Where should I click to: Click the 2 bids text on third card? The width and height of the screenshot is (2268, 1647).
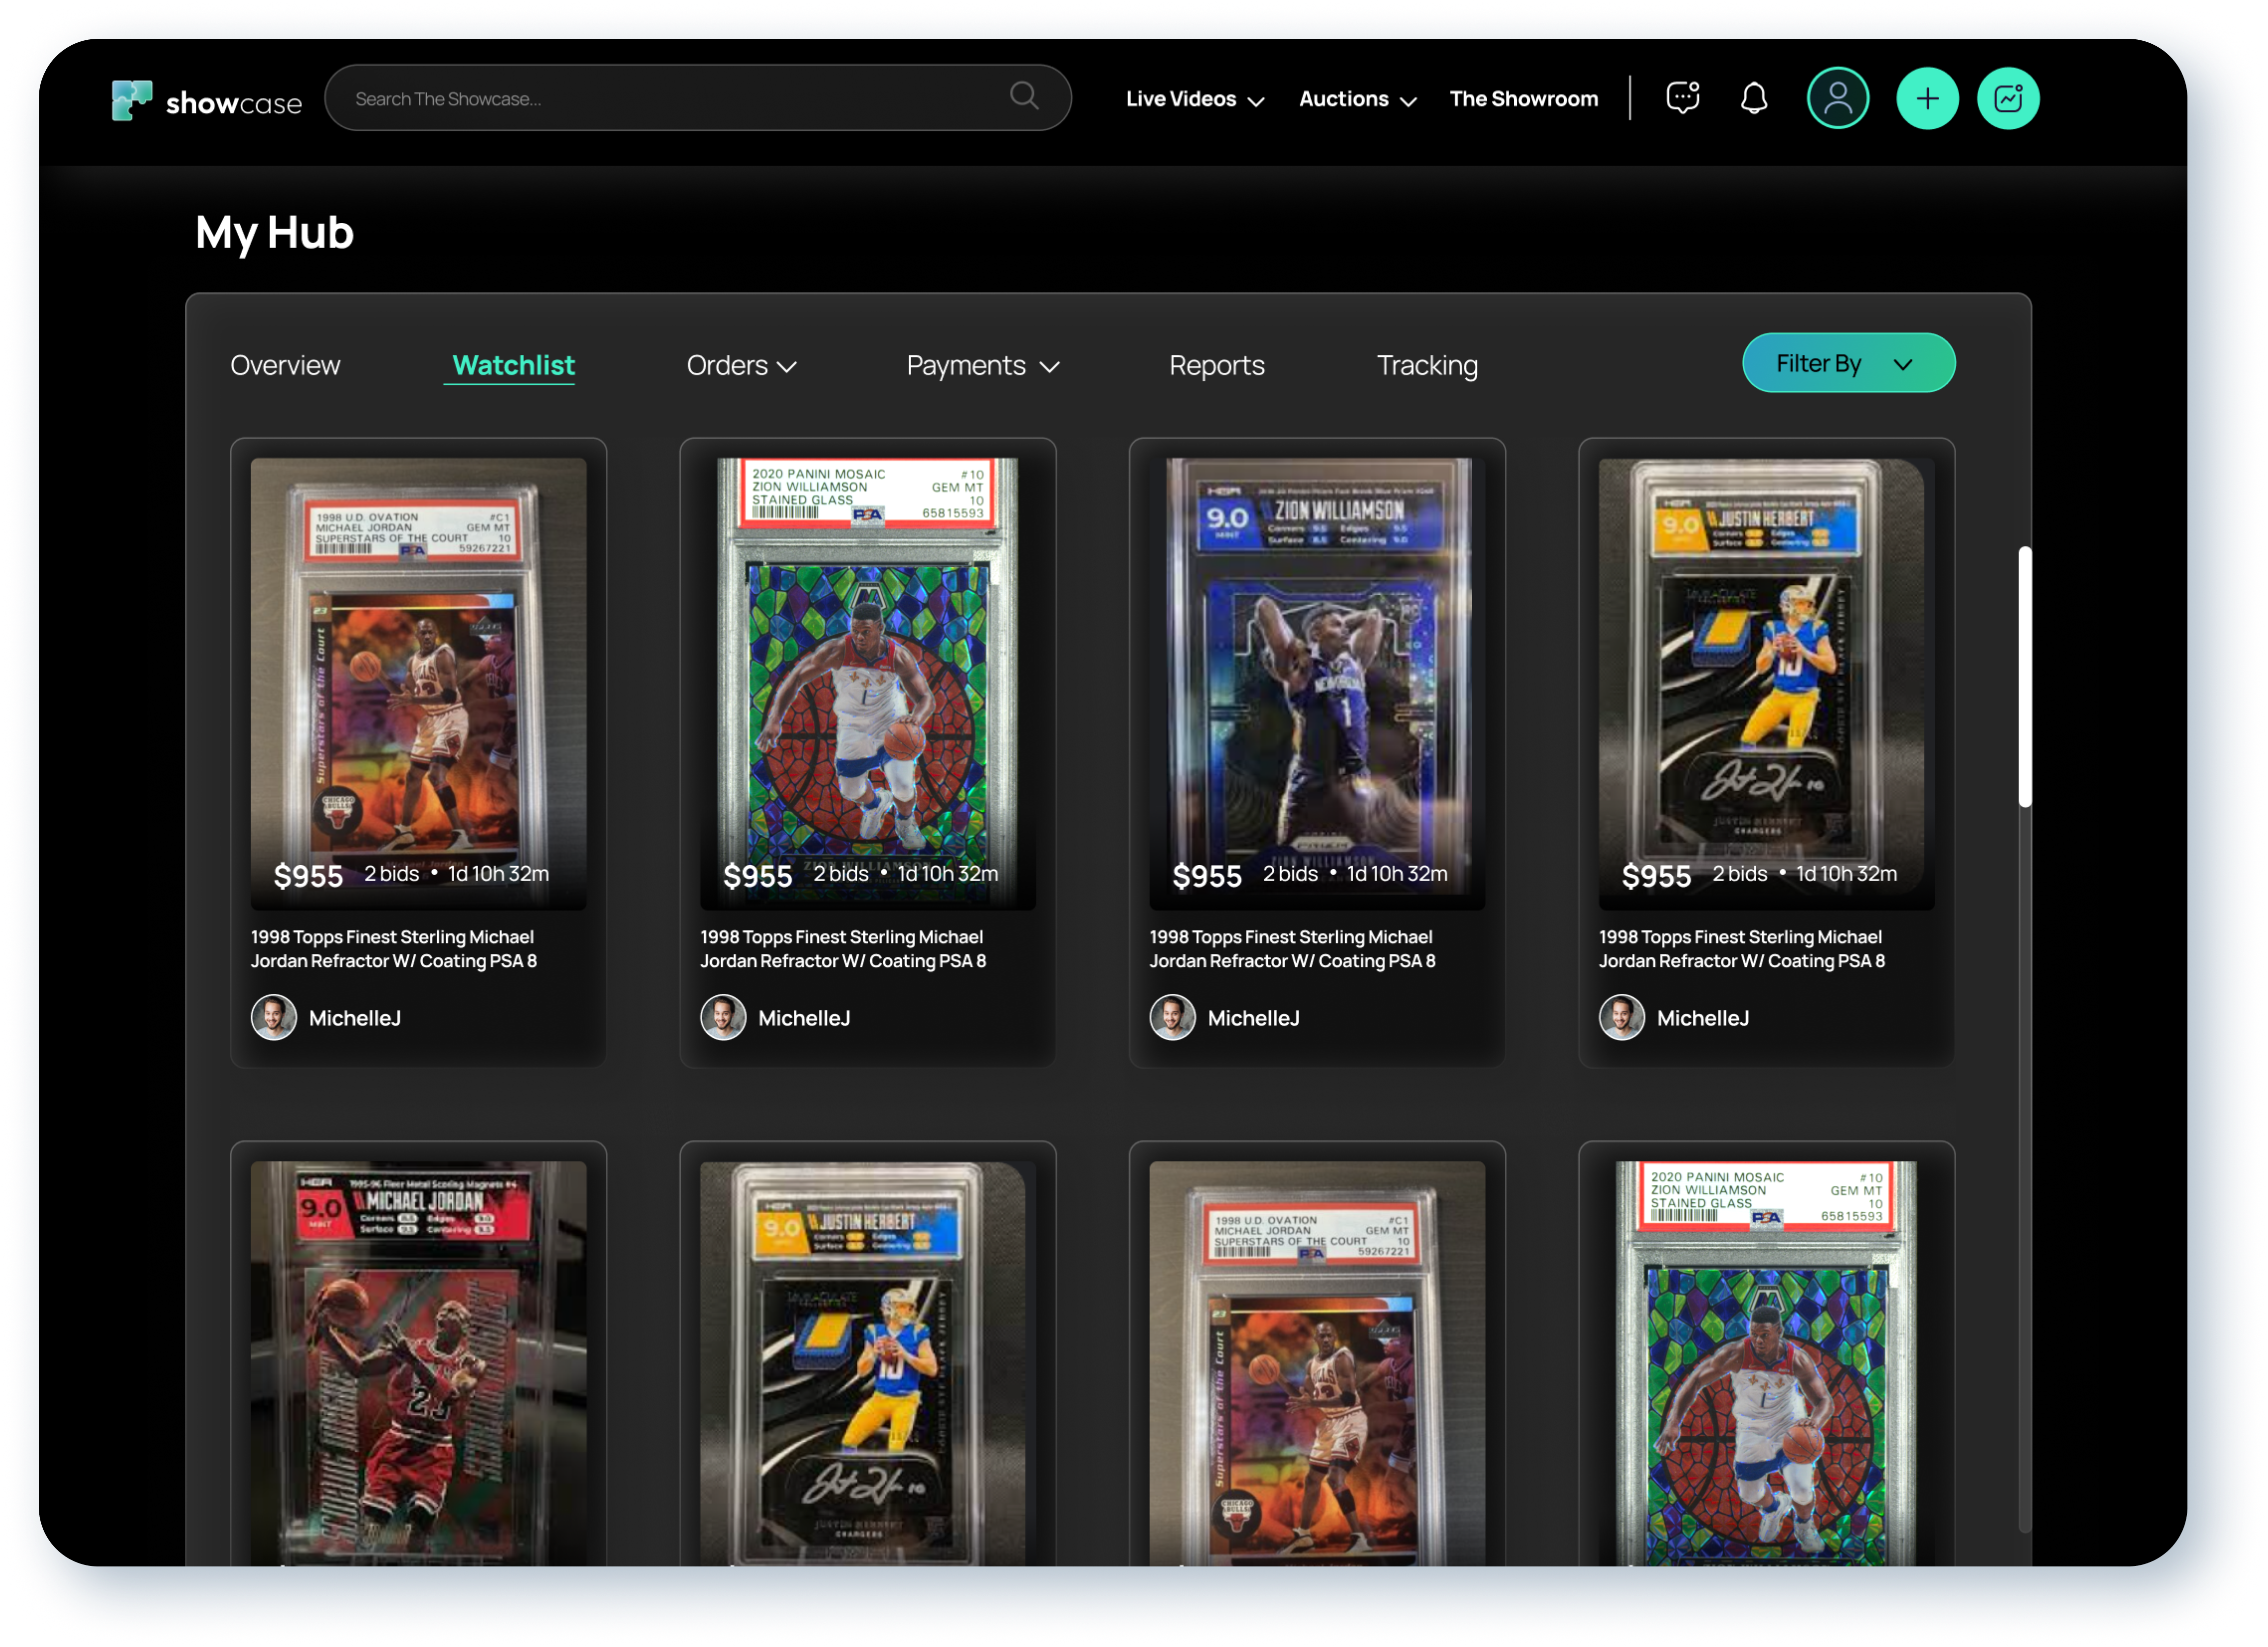pos(1290,873)
